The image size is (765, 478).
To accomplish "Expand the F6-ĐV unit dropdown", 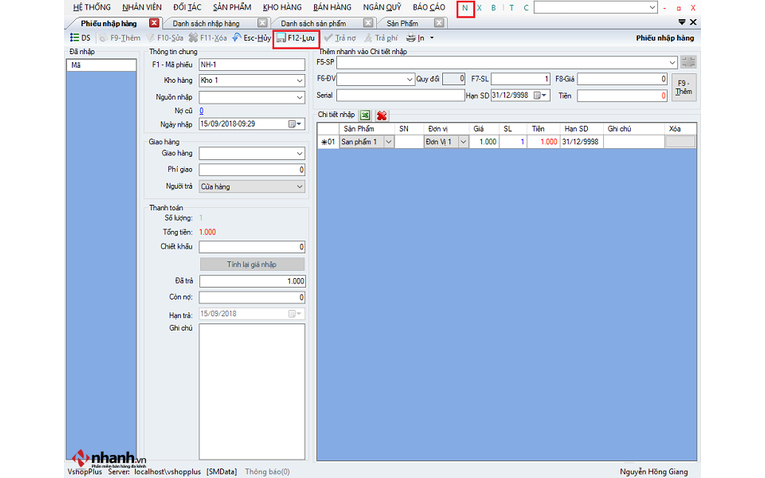I will 409,79.
